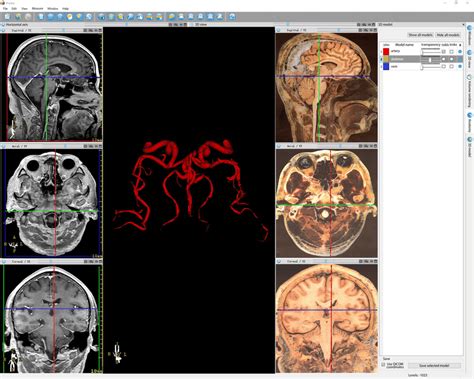474x379 pixels.
Task: Open the Measure menu
Action: (x=37, y=8)
